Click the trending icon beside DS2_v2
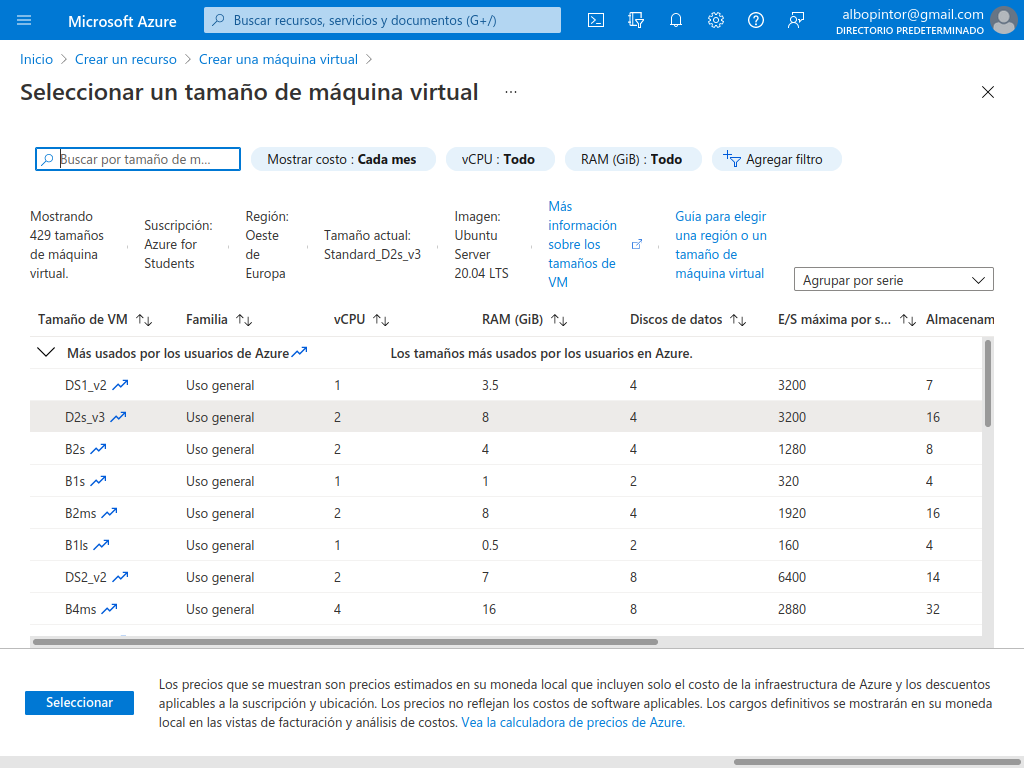 click(120, 577)
